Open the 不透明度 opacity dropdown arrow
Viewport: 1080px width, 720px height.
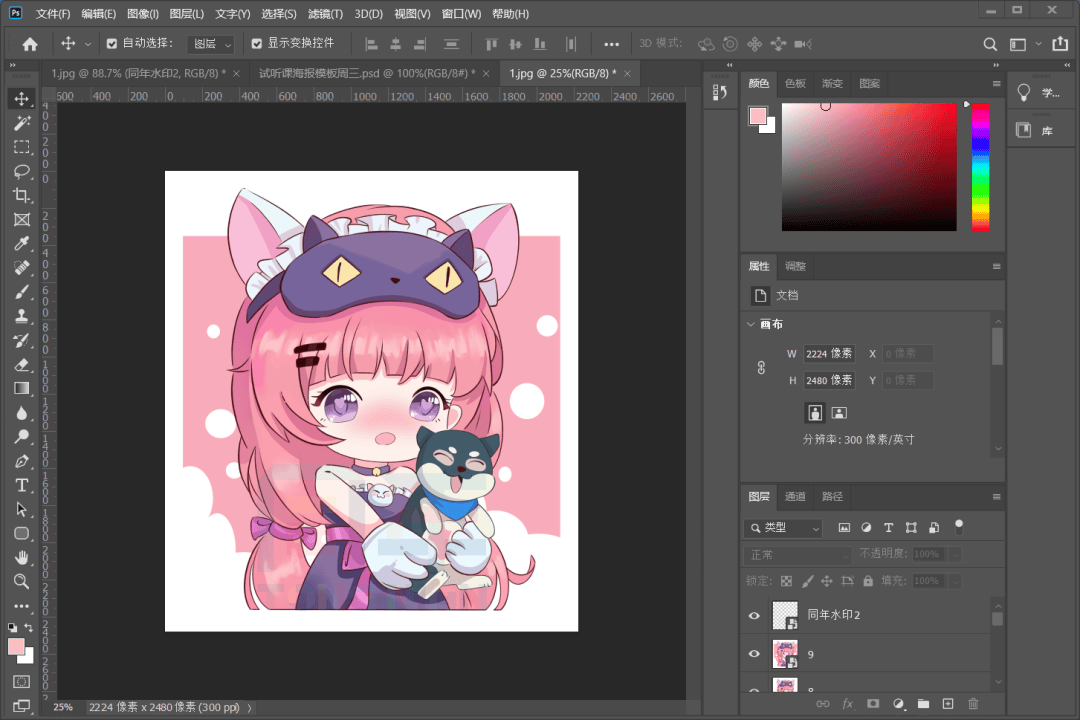[x=955, y=554]
